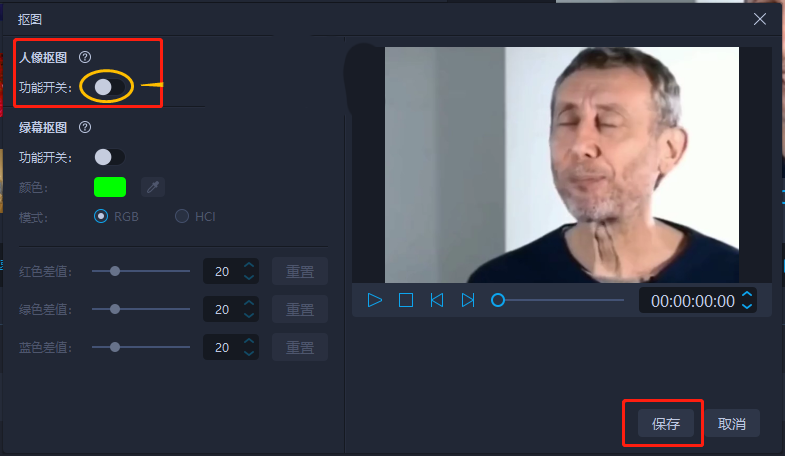The width and height of the screenshot is (785, 456).
Task: Reset the 蓝色差值 value
Action: (x=300, y=347)
